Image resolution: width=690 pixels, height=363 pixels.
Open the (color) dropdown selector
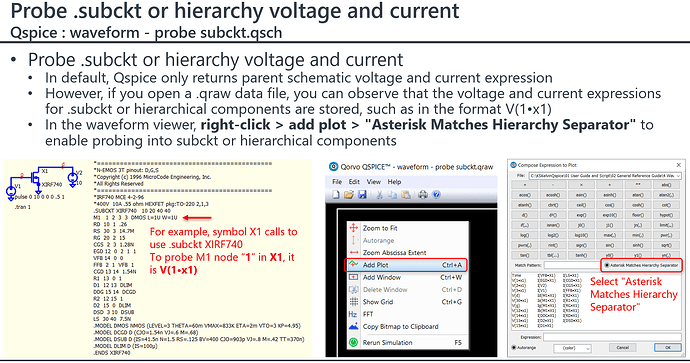click(x=572, y=348)
